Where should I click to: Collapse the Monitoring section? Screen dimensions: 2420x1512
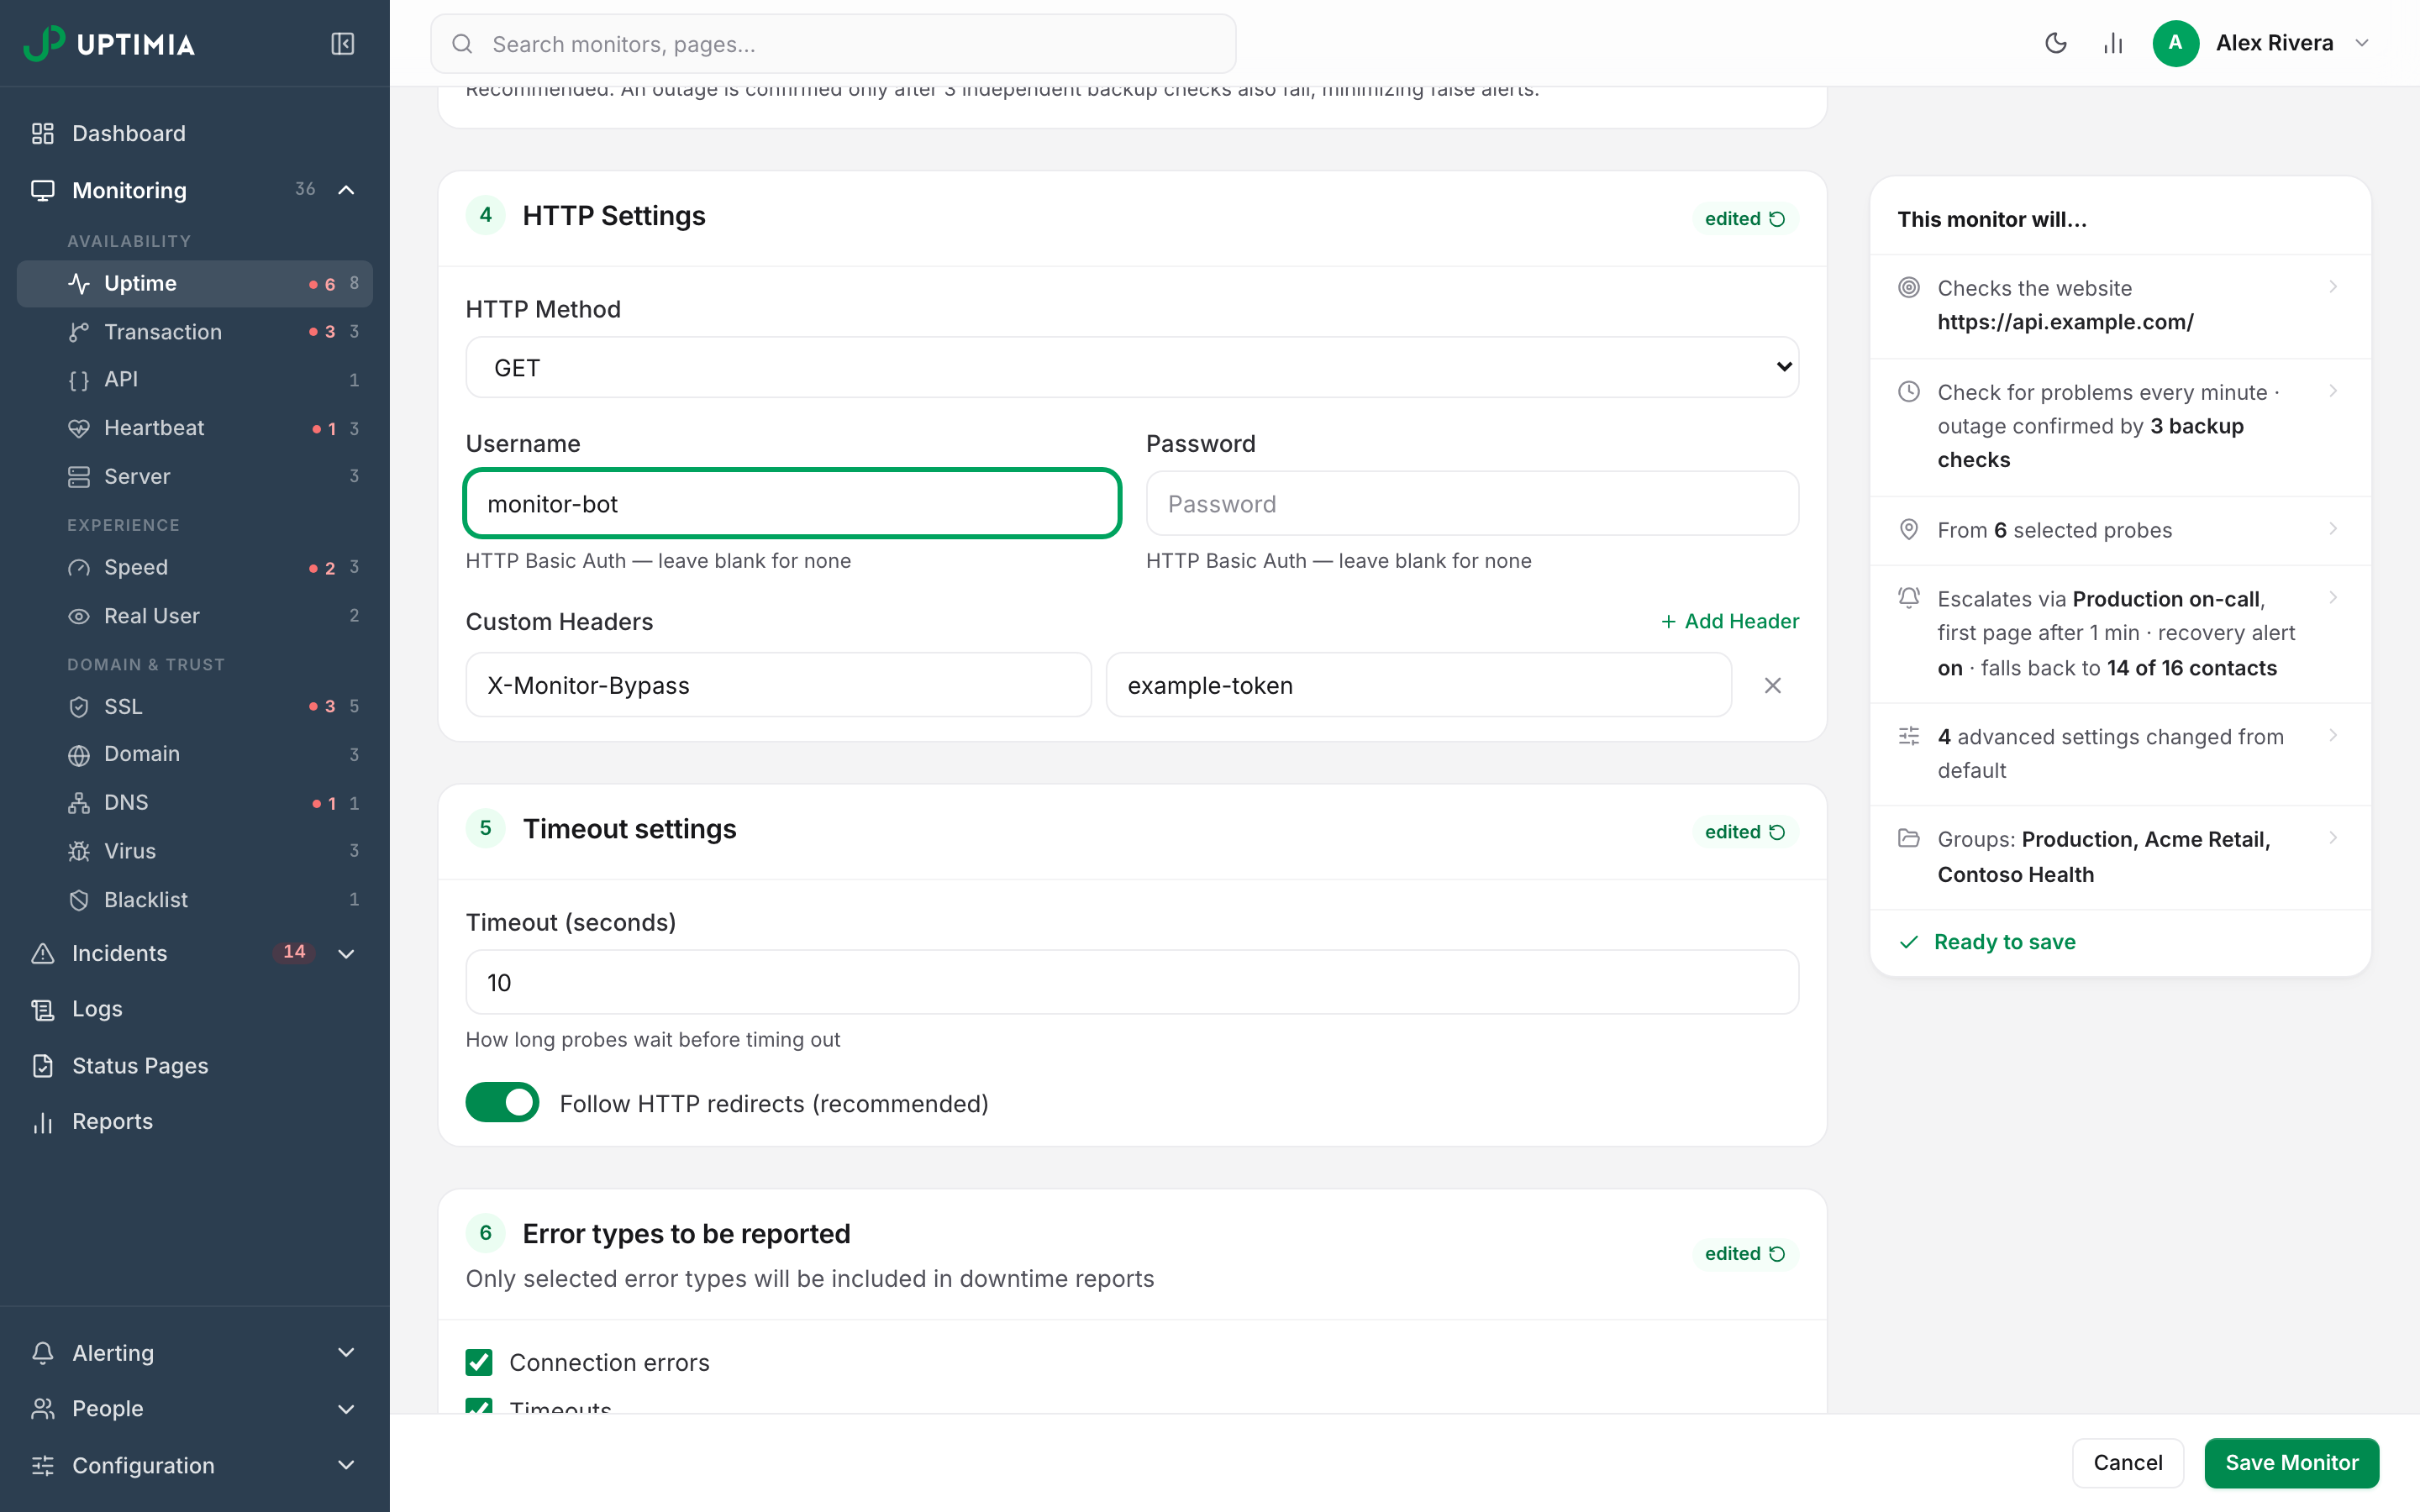coord(346,190)
